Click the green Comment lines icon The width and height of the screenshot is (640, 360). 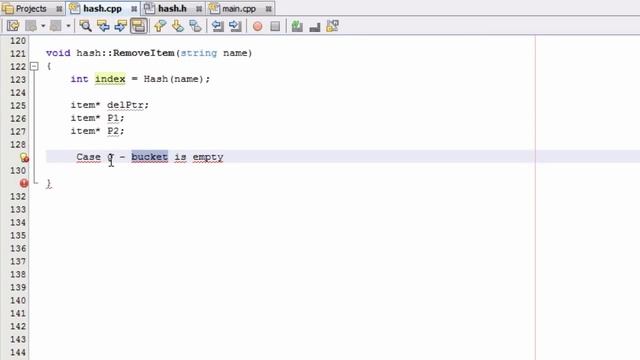pyautogui.click(x=297, y=26)
